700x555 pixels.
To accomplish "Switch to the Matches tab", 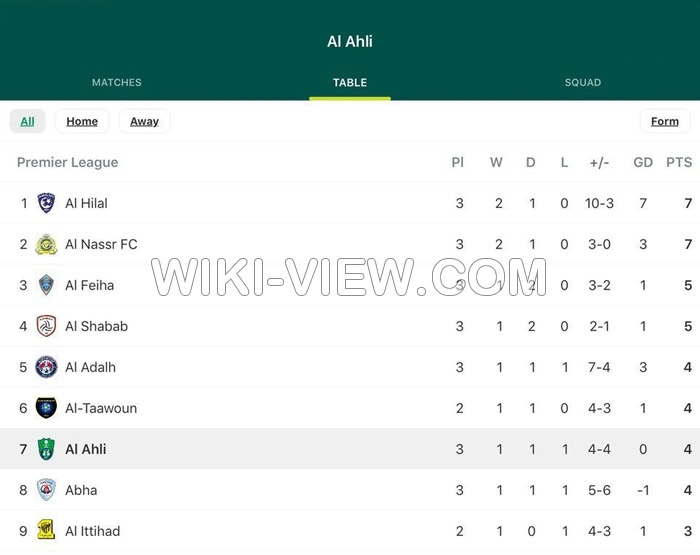I will coord(117,83).
